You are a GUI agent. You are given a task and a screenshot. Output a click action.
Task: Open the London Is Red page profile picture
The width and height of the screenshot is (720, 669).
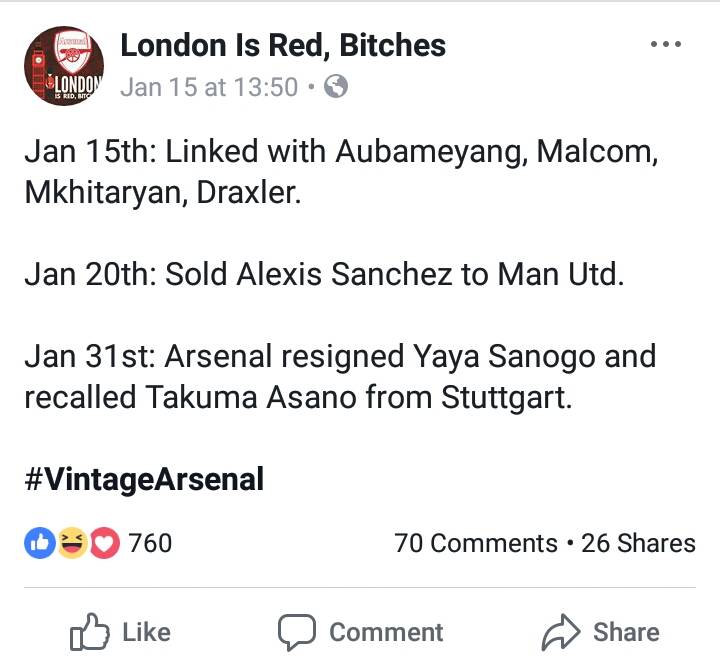coord(65,66)
